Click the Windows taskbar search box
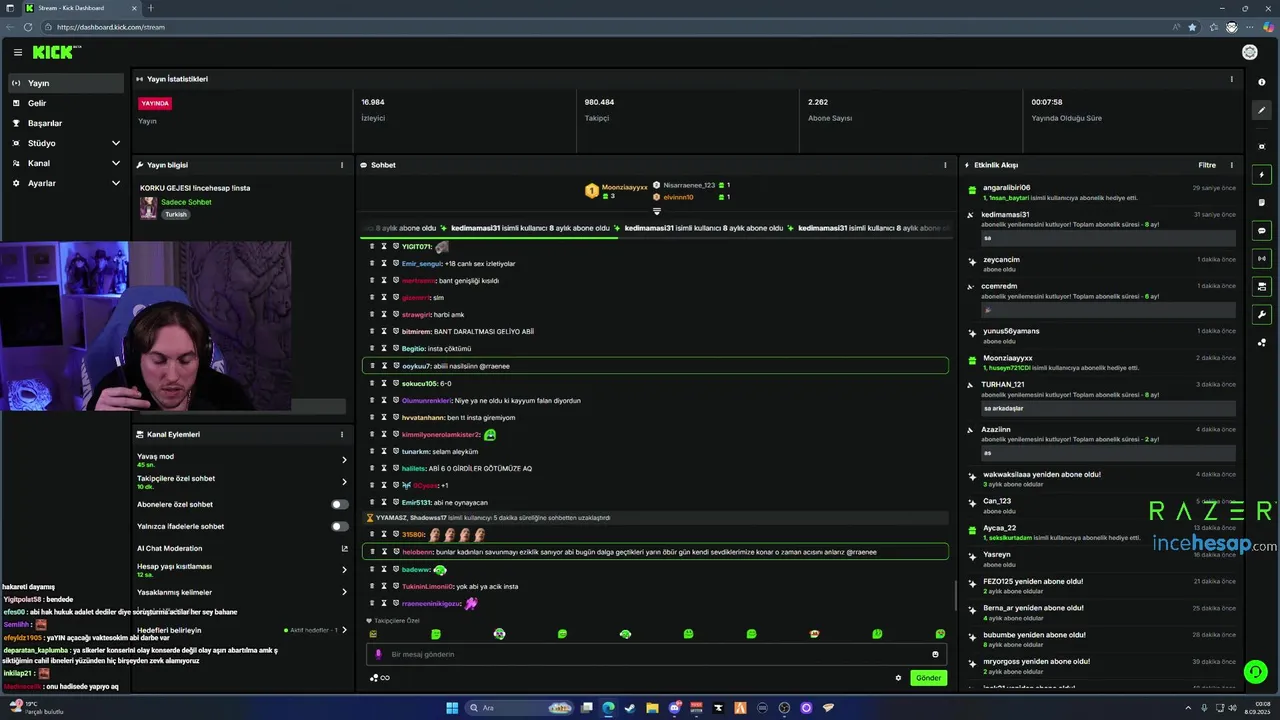This screenshot has height=720, width=1280. point(518,708)
